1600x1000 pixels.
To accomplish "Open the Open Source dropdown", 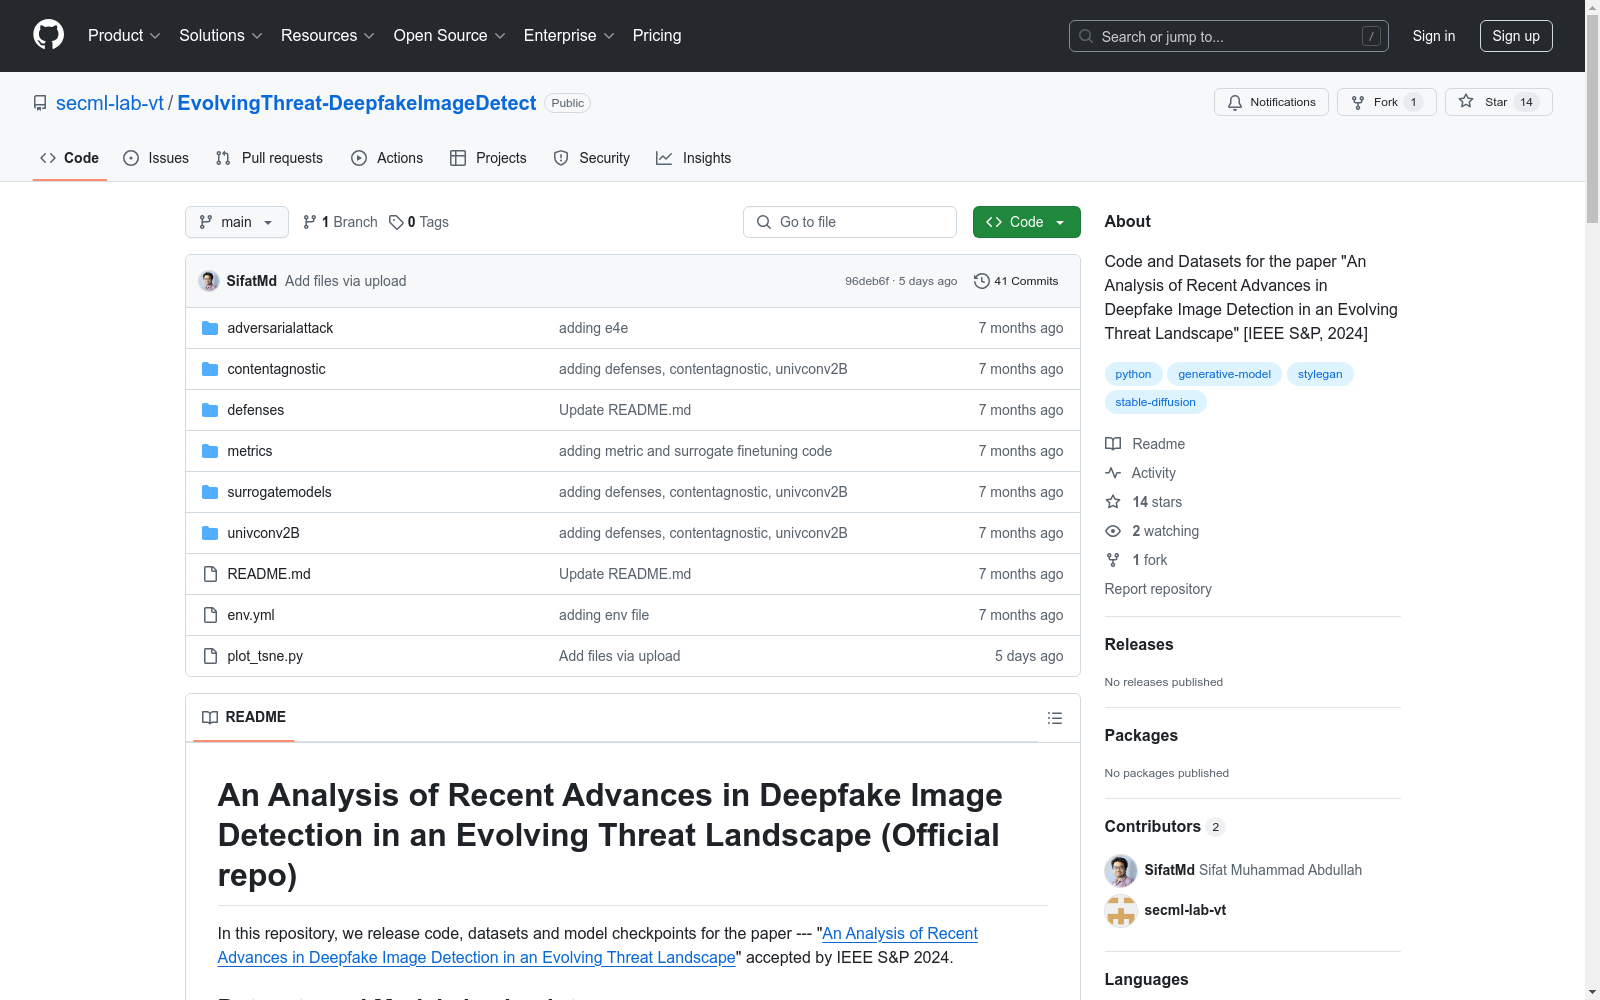I will [x=449, y=35].
